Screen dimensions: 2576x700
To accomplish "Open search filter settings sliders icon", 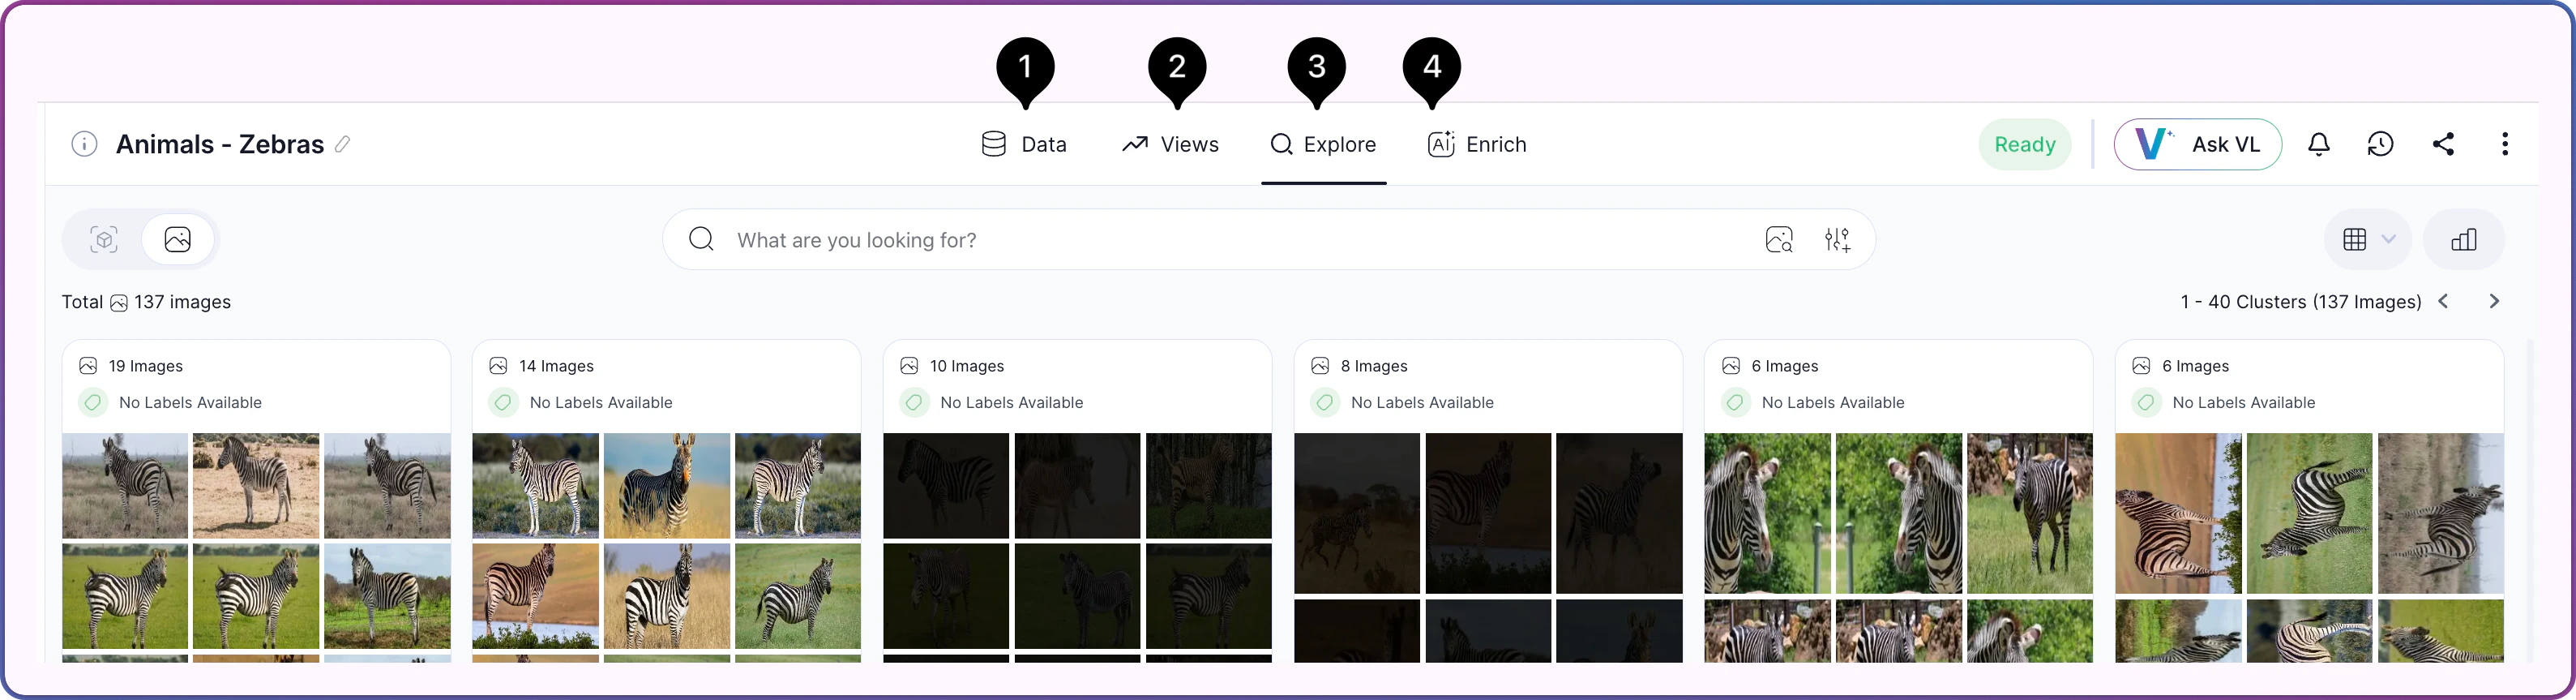I will click(1837, 240).
